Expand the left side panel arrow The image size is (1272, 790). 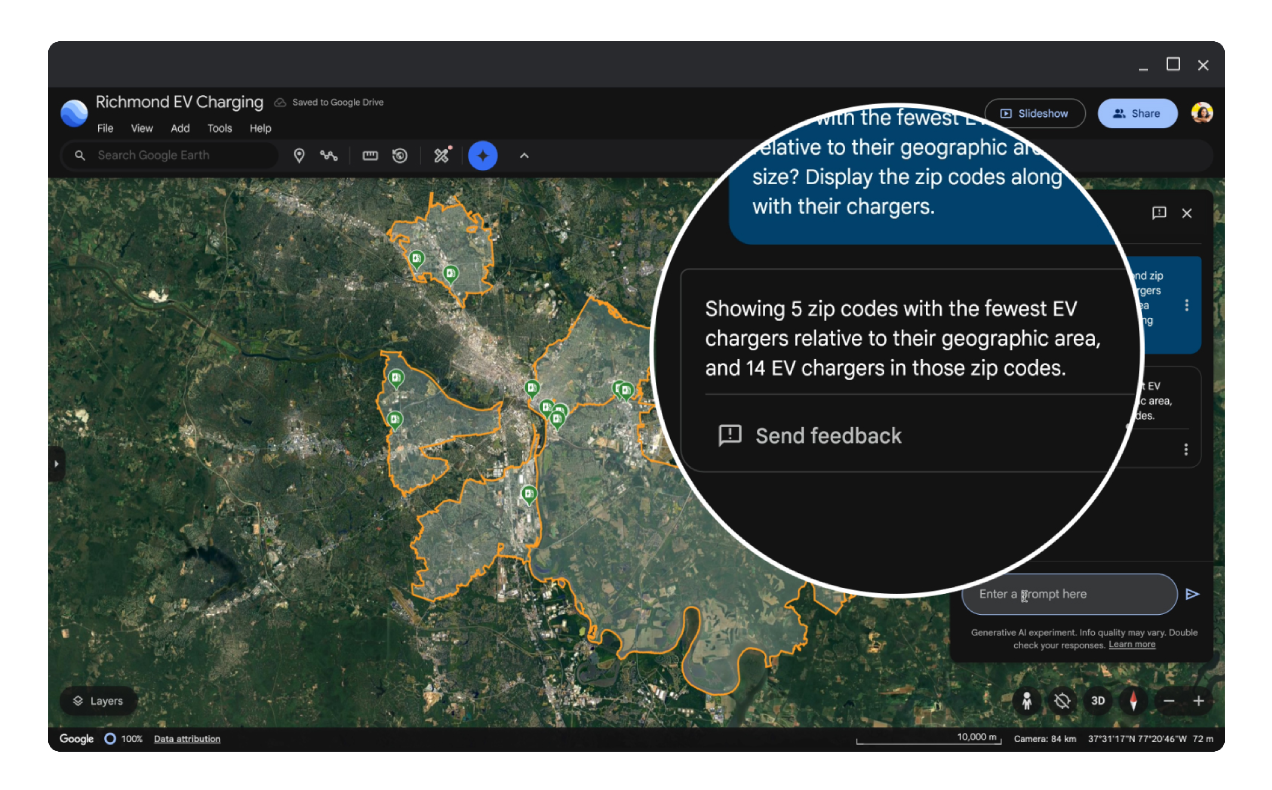pos(56,464)
